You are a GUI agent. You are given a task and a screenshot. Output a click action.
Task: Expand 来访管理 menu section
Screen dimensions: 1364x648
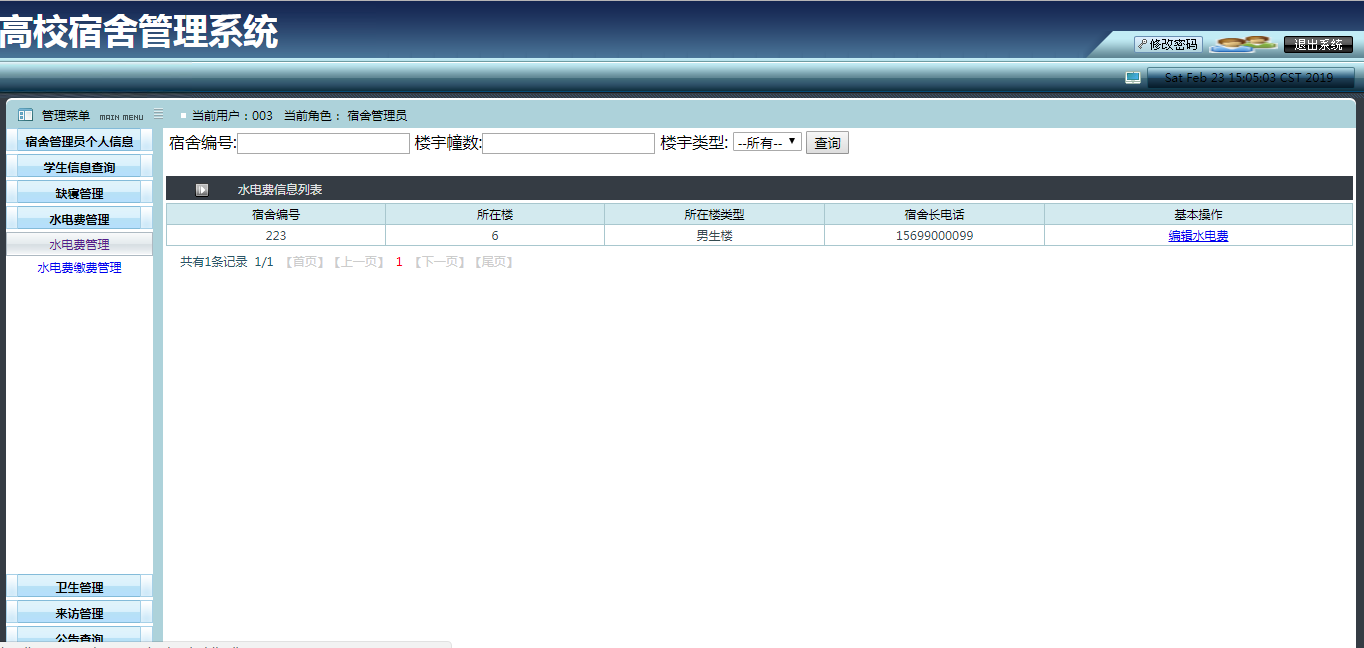(x=79, y=613)
